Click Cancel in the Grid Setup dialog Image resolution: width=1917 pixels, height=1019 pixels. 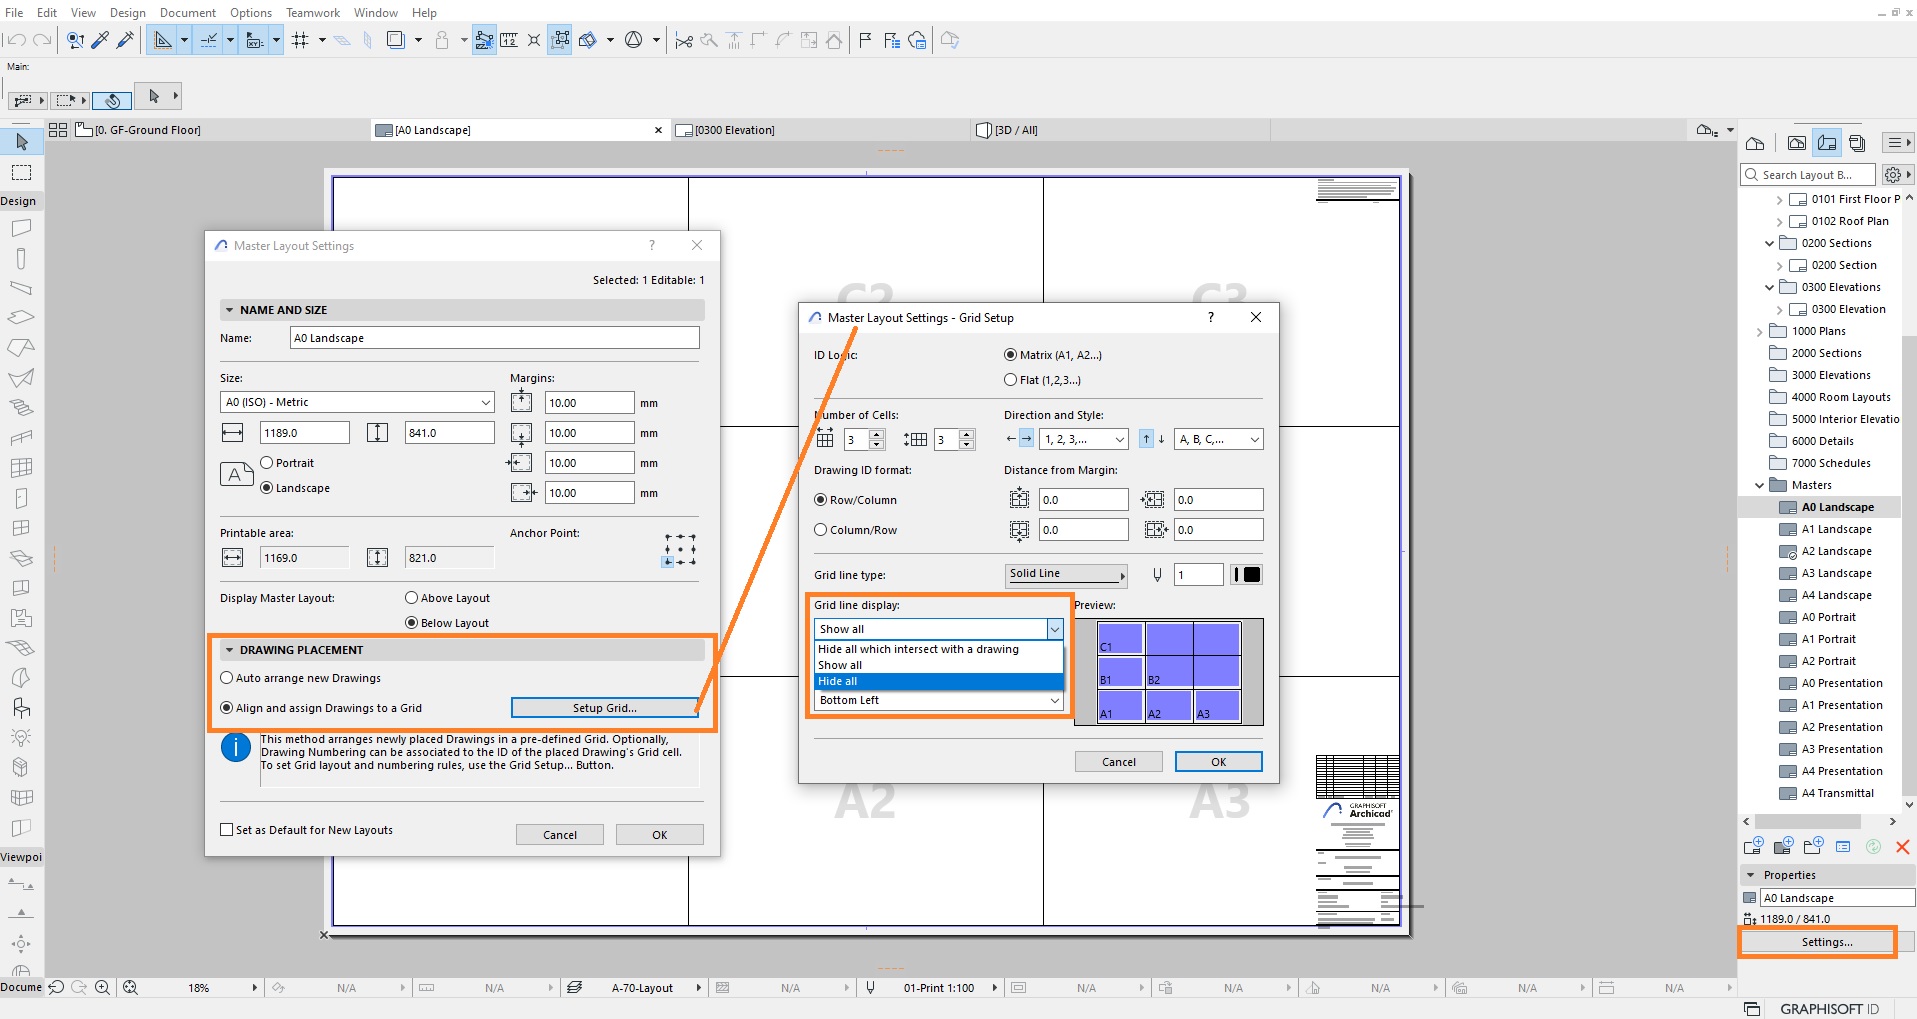(x=1118, y=762)
